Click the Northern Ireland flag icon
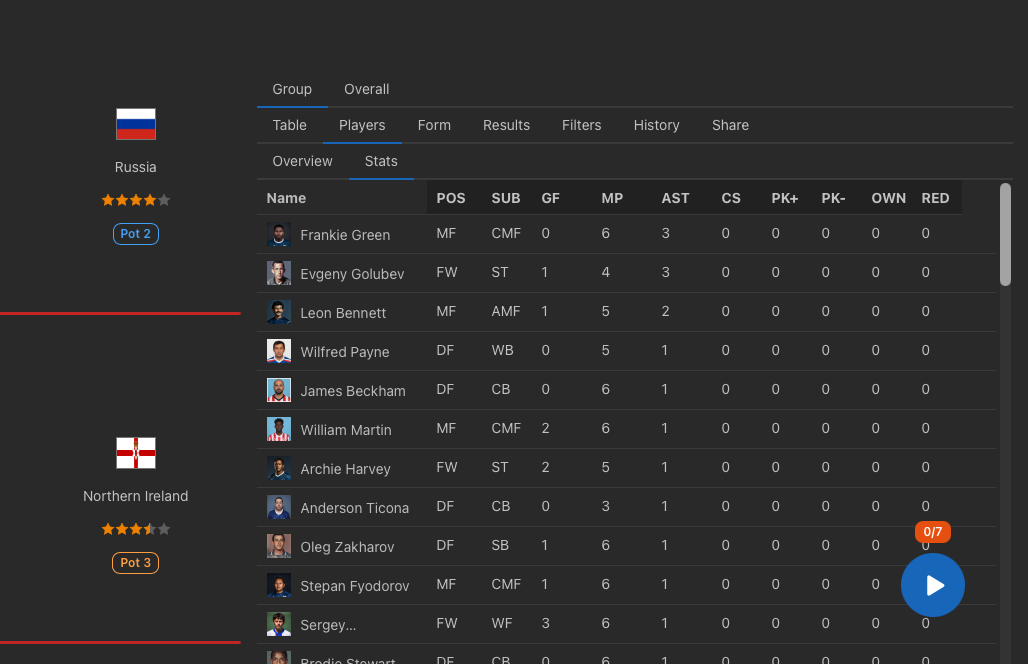Image resolution: width=1028 pixels, height=664 pixels. tap(136, 453)
